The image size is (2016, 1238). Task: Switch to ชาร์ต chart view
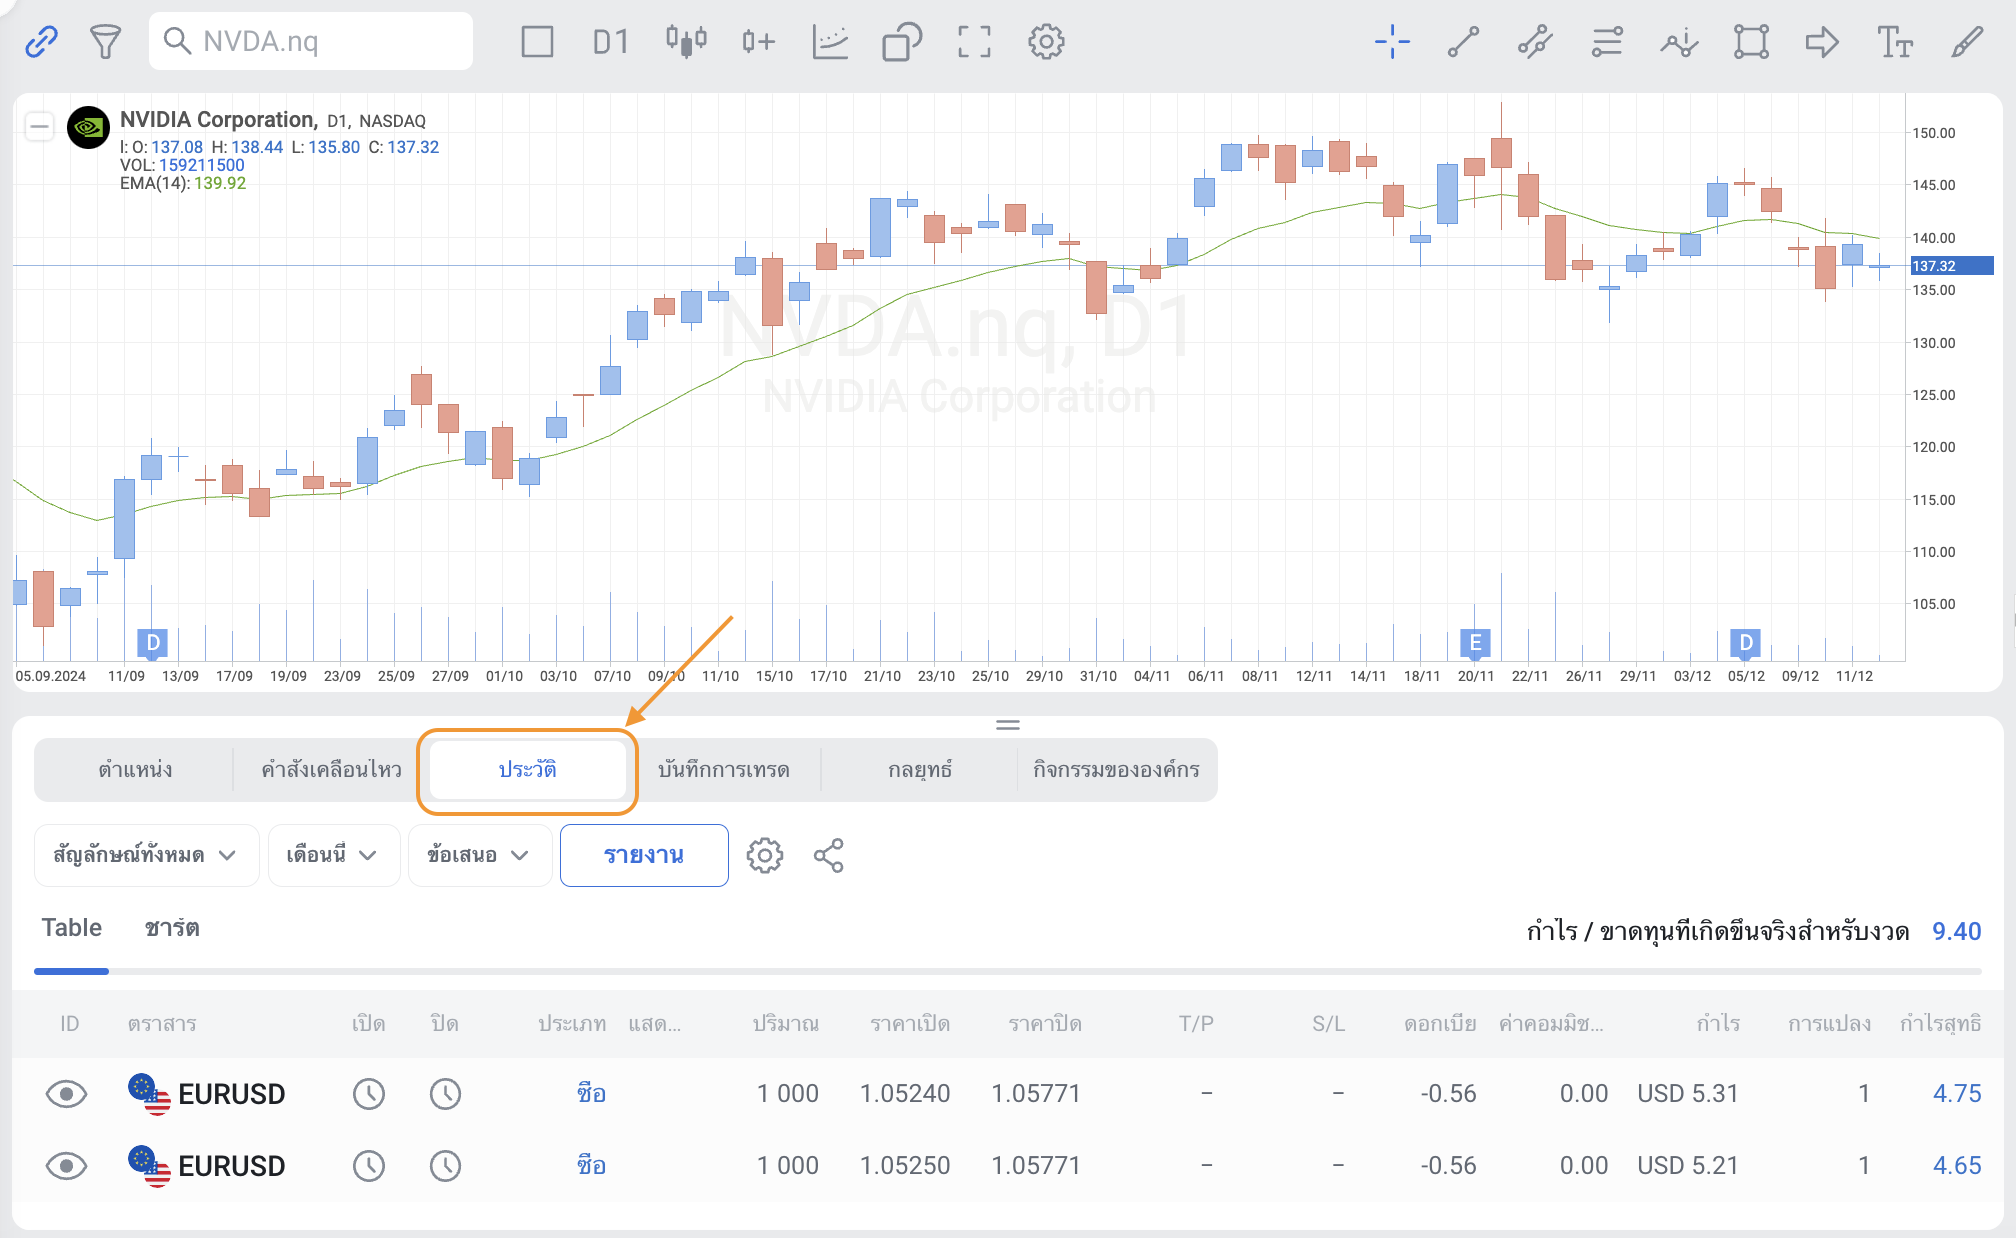(x=172, y=928)
